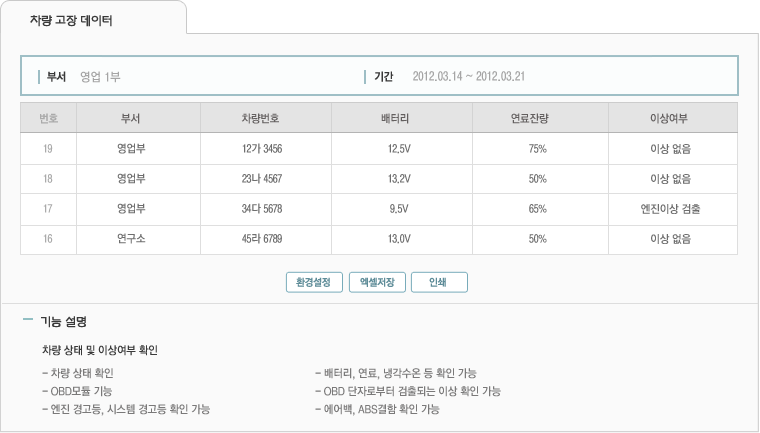Select row number 19
This screenshot has width=760, height=433.
click(48, 149)
